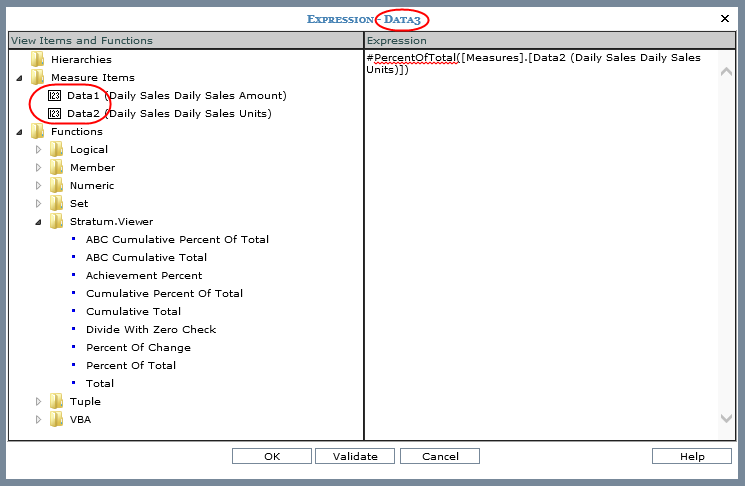This screenshot has height=486, width=745.
Task: Click OK to save expression
Action: tap(272, 456)
